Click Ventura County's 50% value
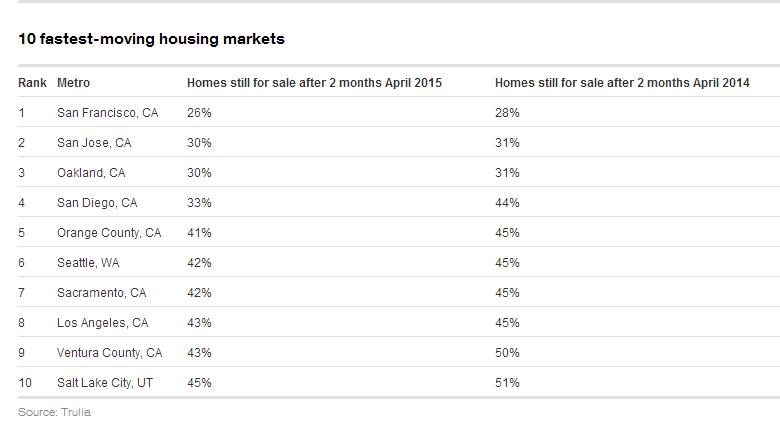 507,353
